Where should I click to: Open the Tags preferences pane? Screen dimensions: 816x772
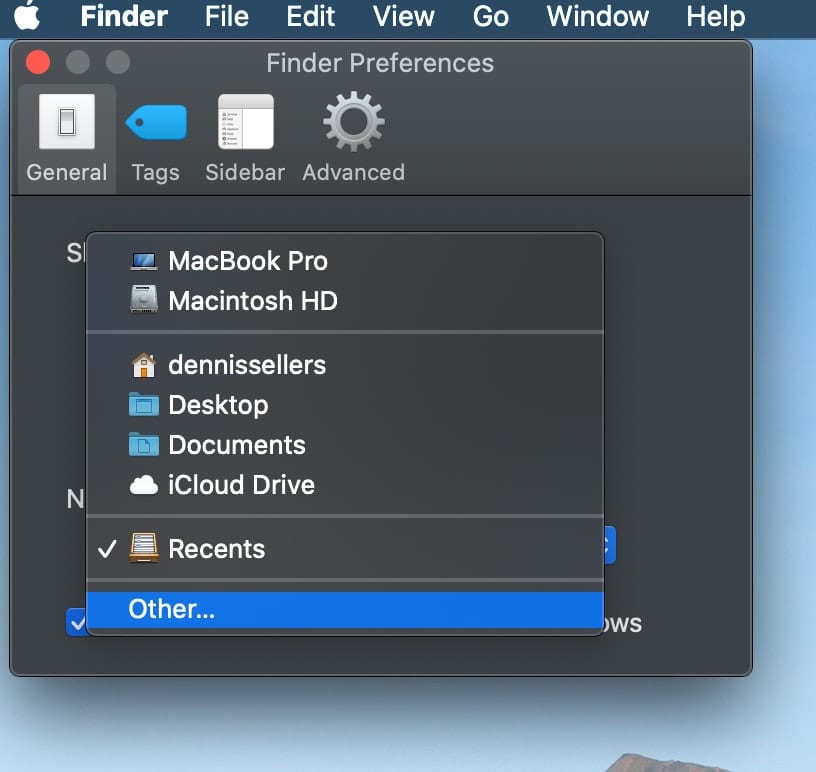tap(155, 124)
